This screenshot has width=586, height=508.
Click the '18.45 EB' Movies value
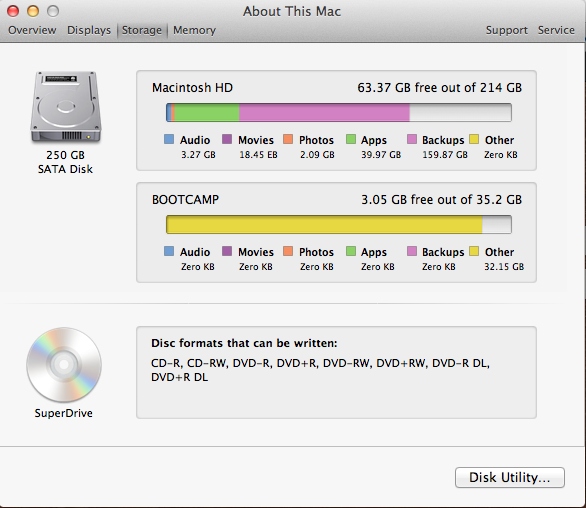[258, 155]
